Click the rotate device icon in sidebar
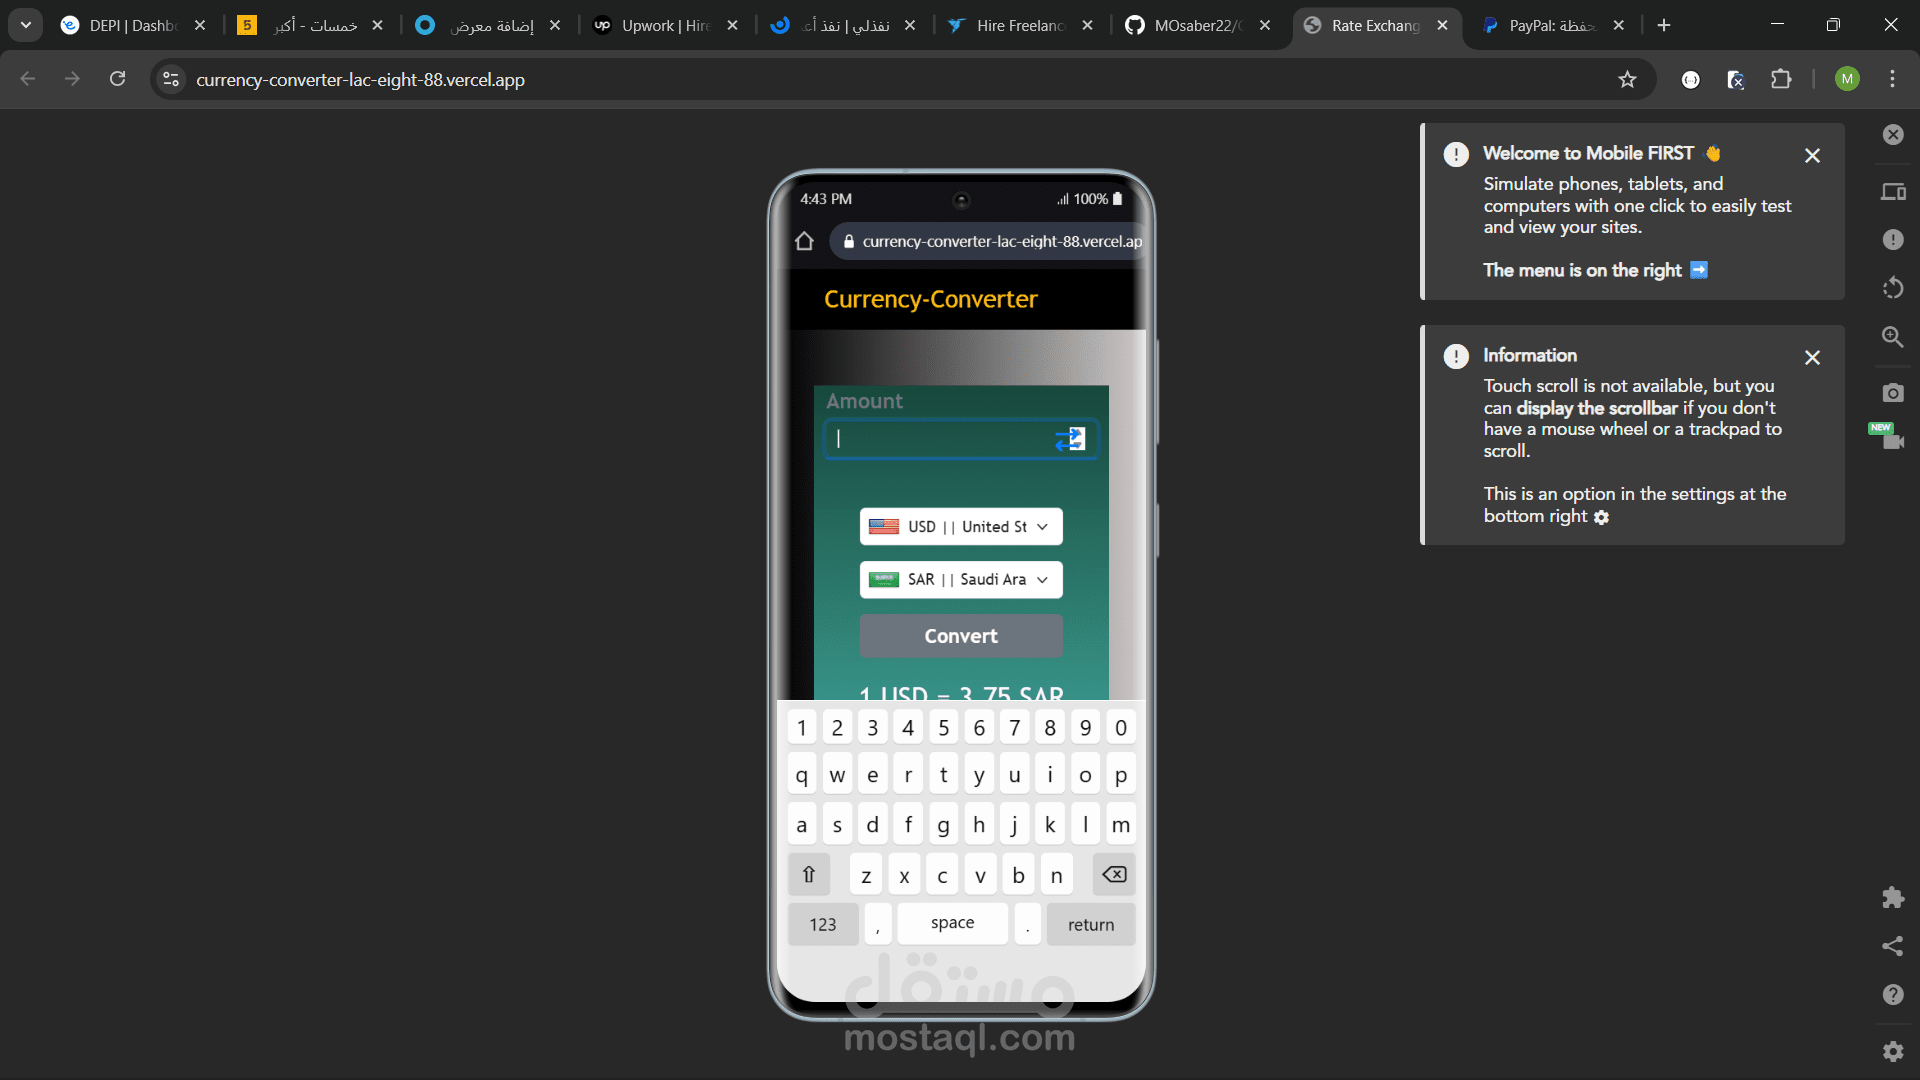 coord(1892,288)
